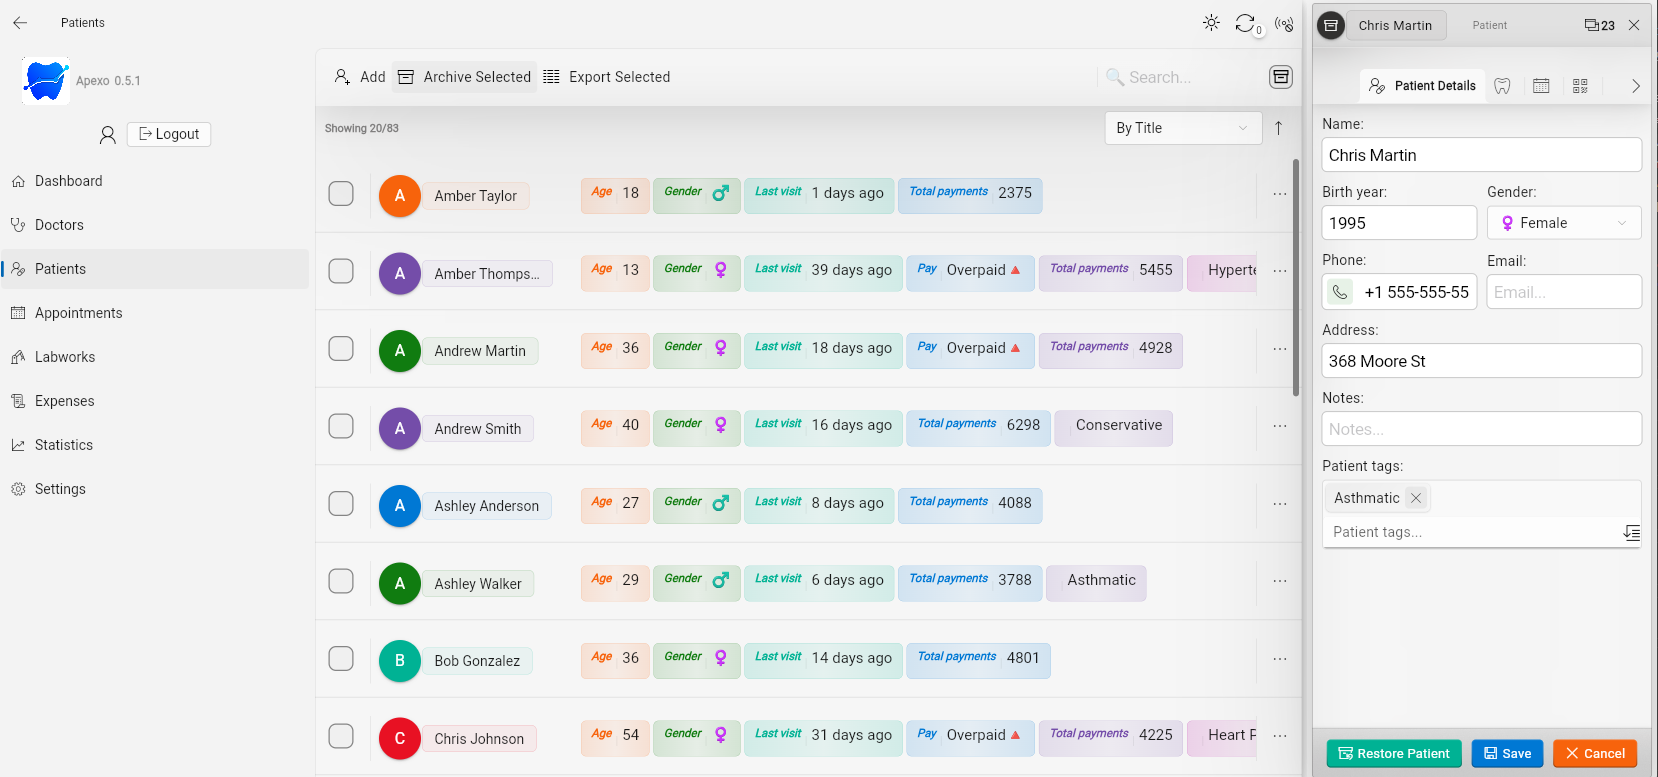Show more tabs with right chevron
The height and width of the screenshot is (777, 1658).
1635,86
